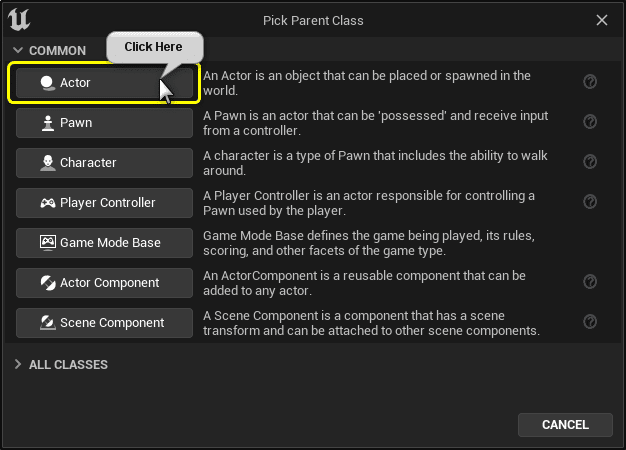This screenshot has width=626, height=450.
Task: Open help for Scene Component class
Action: (x=590, y=322)
